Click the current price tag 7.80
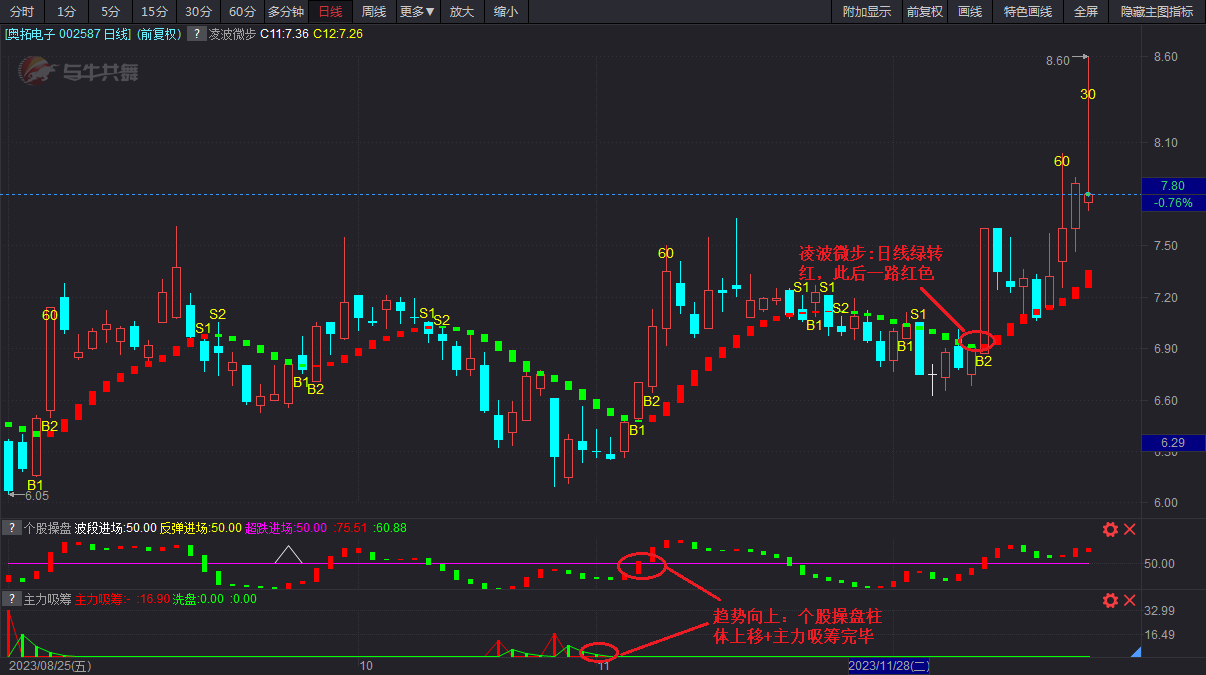 [1172, 186]
